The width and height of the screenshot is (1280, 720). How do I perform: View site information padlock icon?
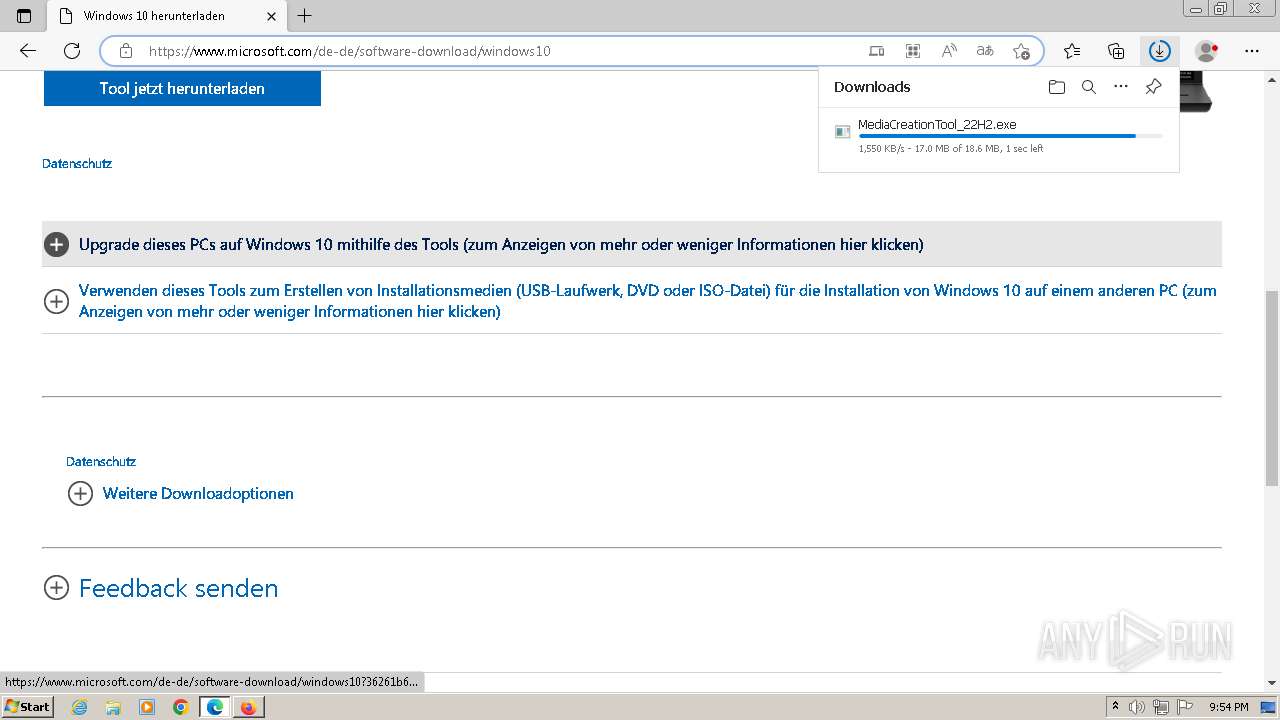[126, 51]
